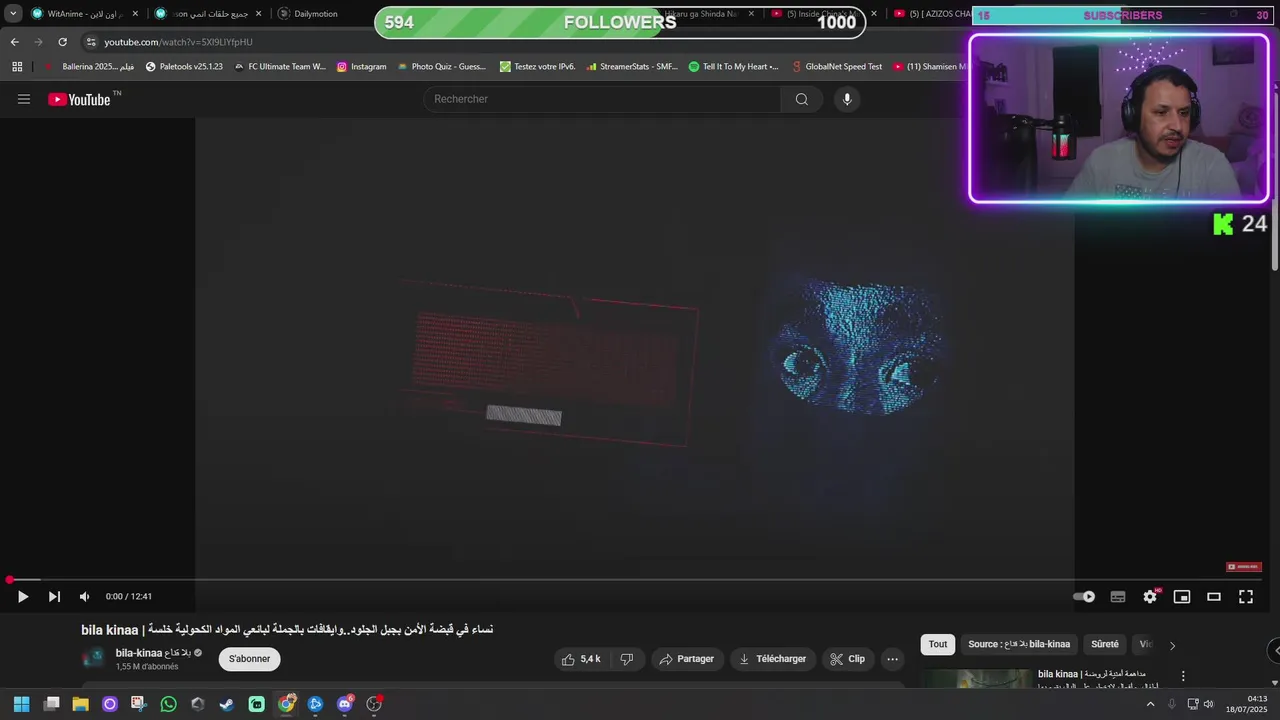
Task: Go back with the browser back arrow
Action: (14, 42)
